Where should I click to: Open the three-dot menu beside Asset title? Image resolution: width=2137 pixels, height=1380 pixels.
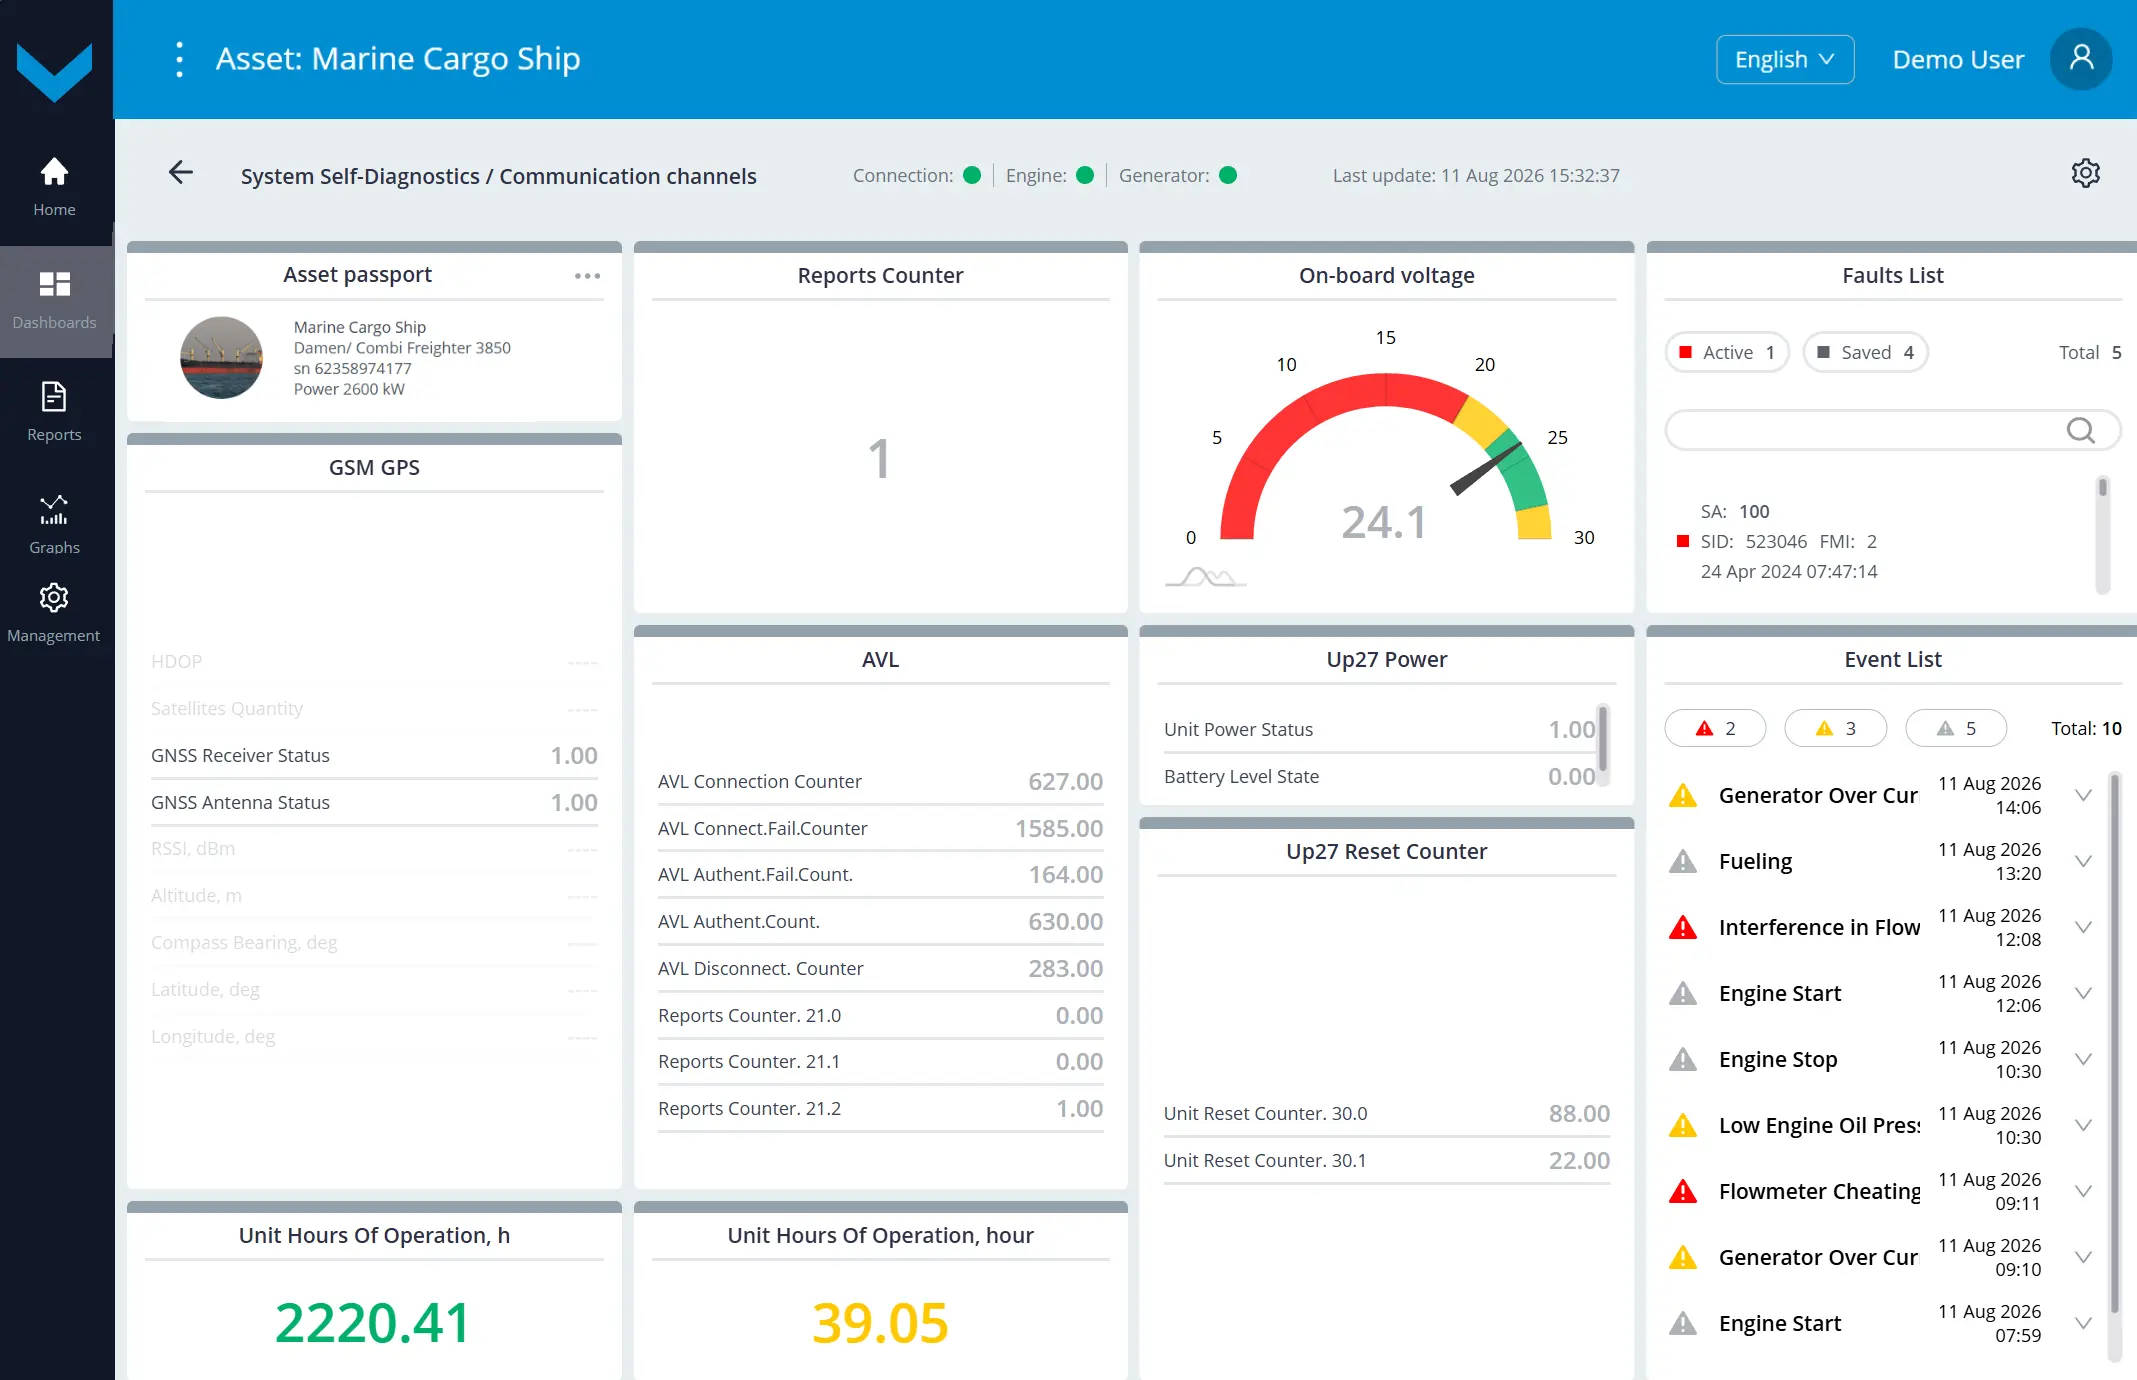180,60
